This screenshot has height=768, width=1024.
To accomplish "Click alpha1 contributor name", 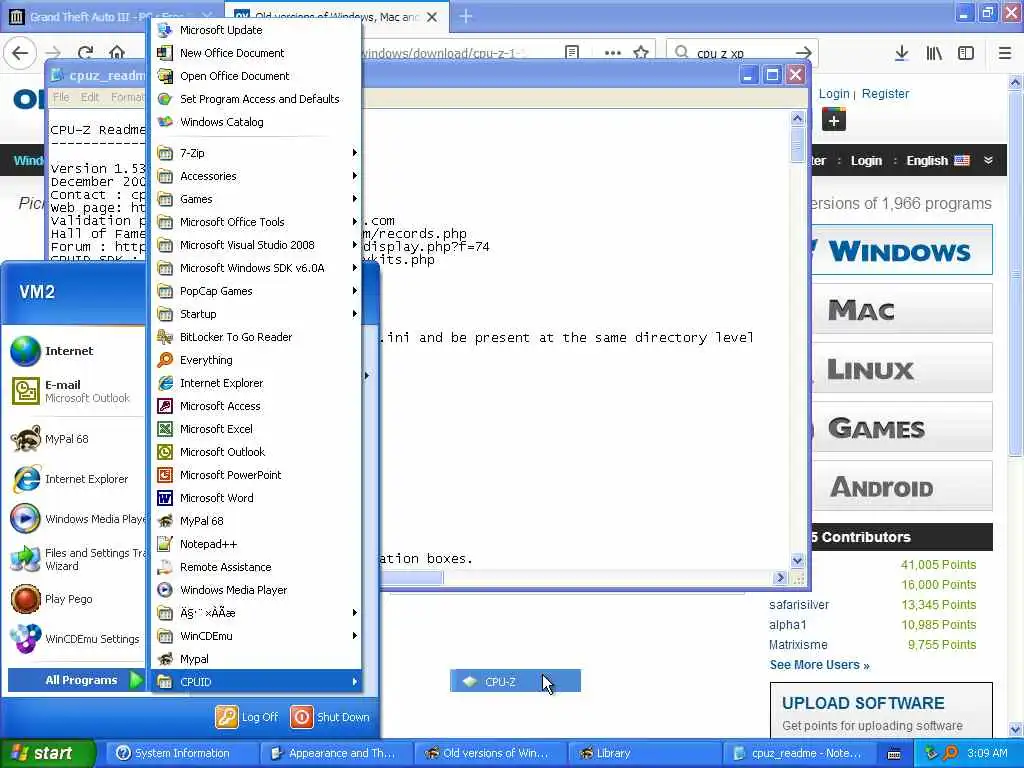I will [x=788, y=625].
